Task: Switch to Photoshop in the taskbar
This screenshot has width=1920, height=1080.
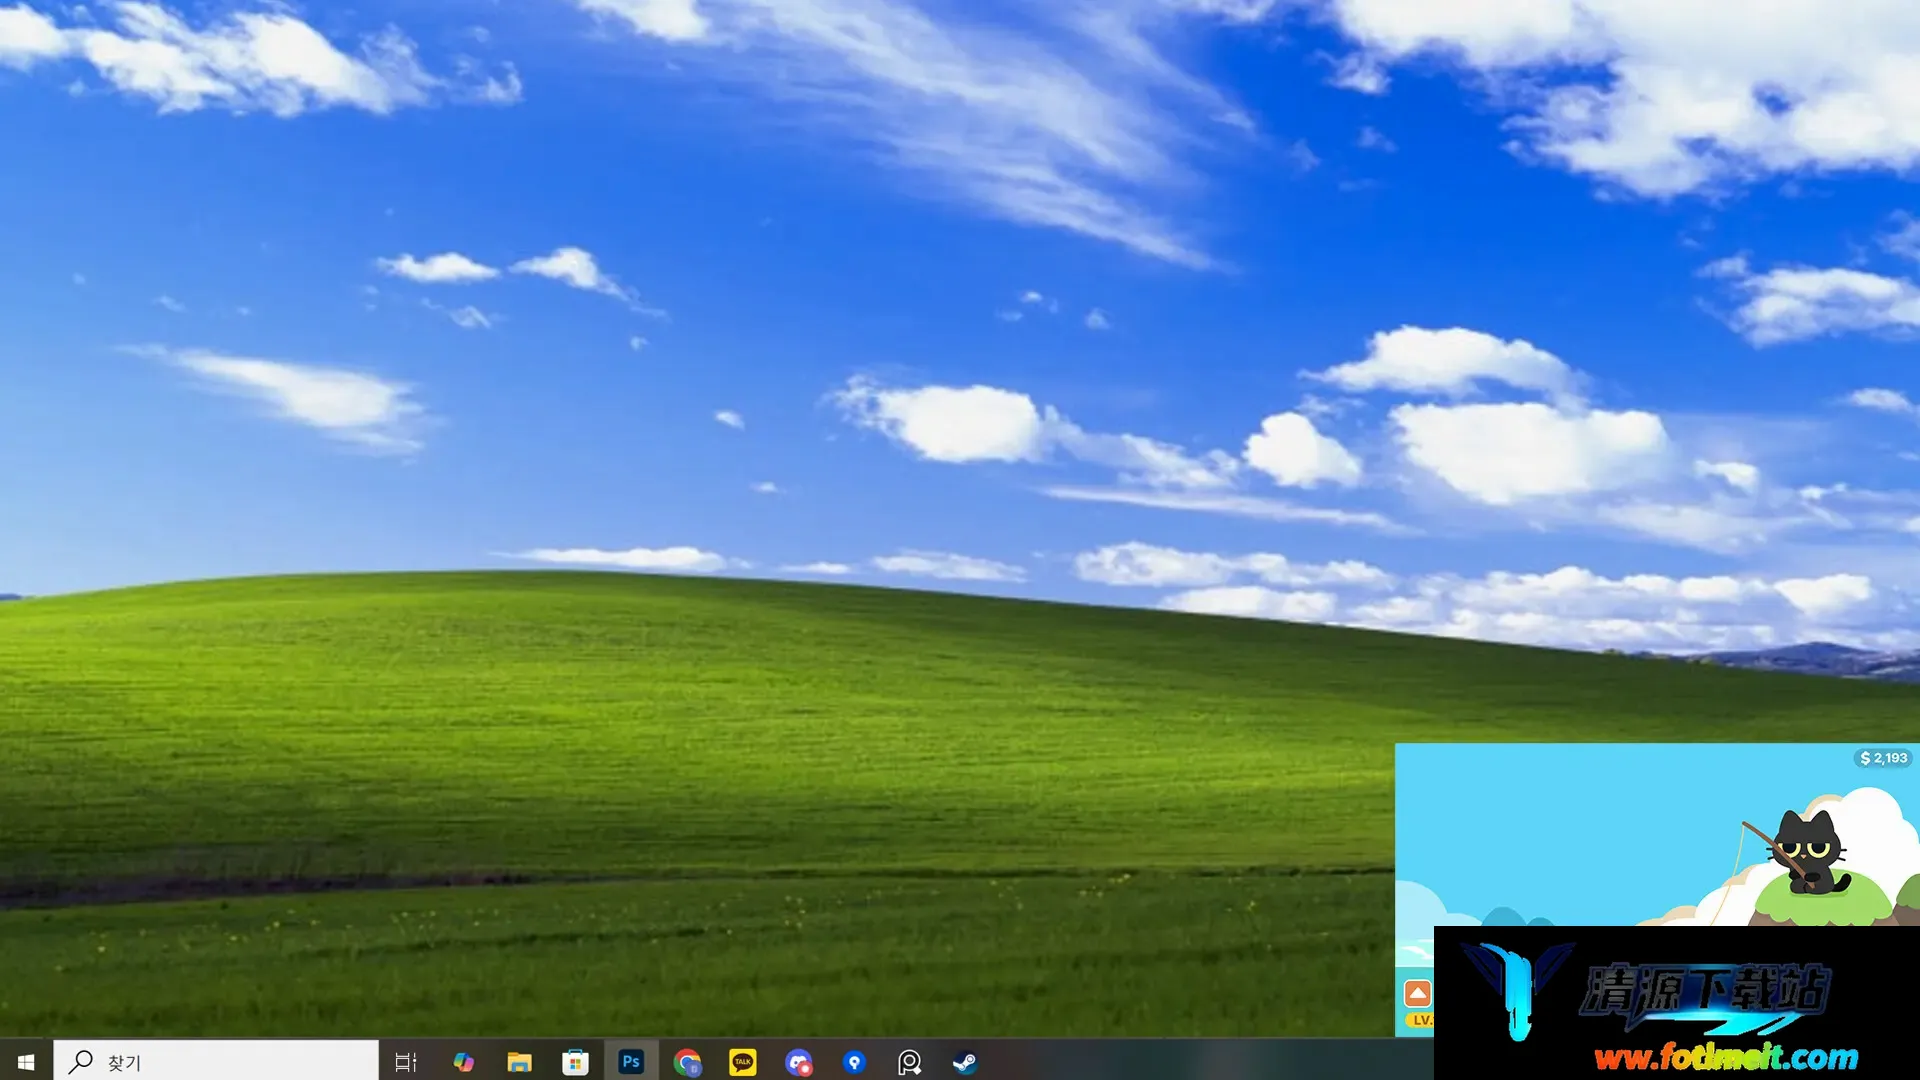Action: click(631, 1062)
